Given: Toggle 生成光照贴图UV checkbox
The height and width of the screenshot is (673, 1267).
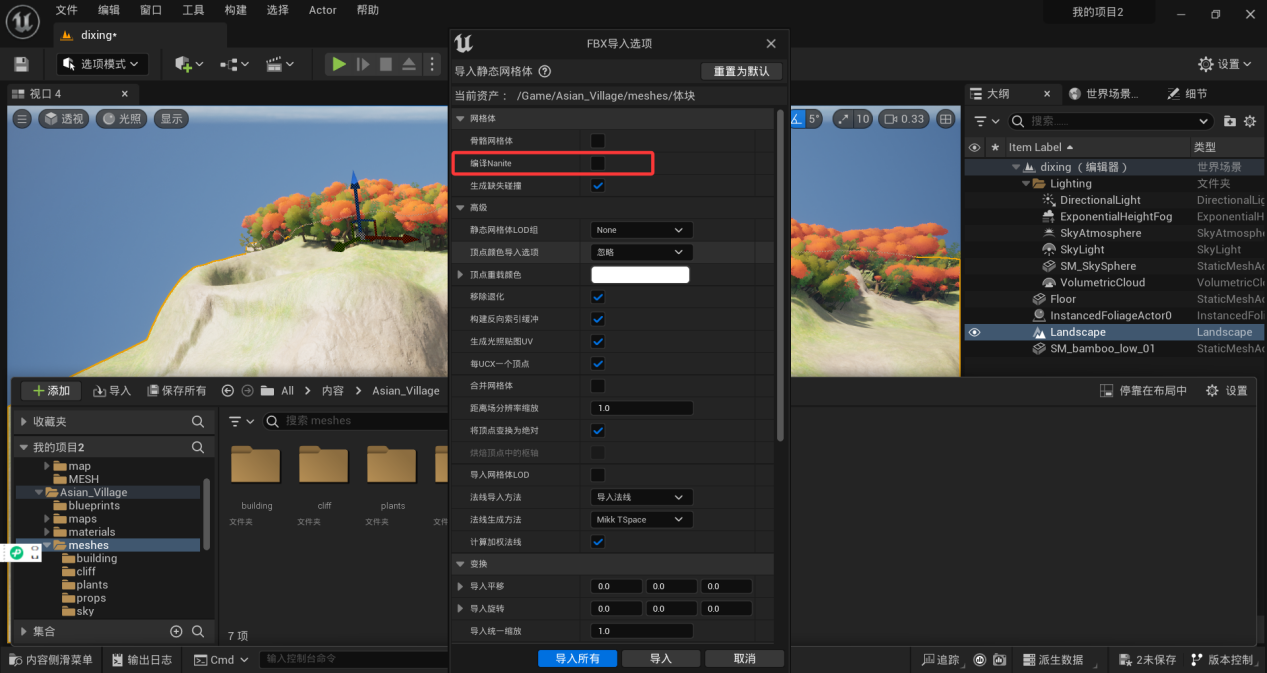Looking at the screenshot, I should (598, 342).
